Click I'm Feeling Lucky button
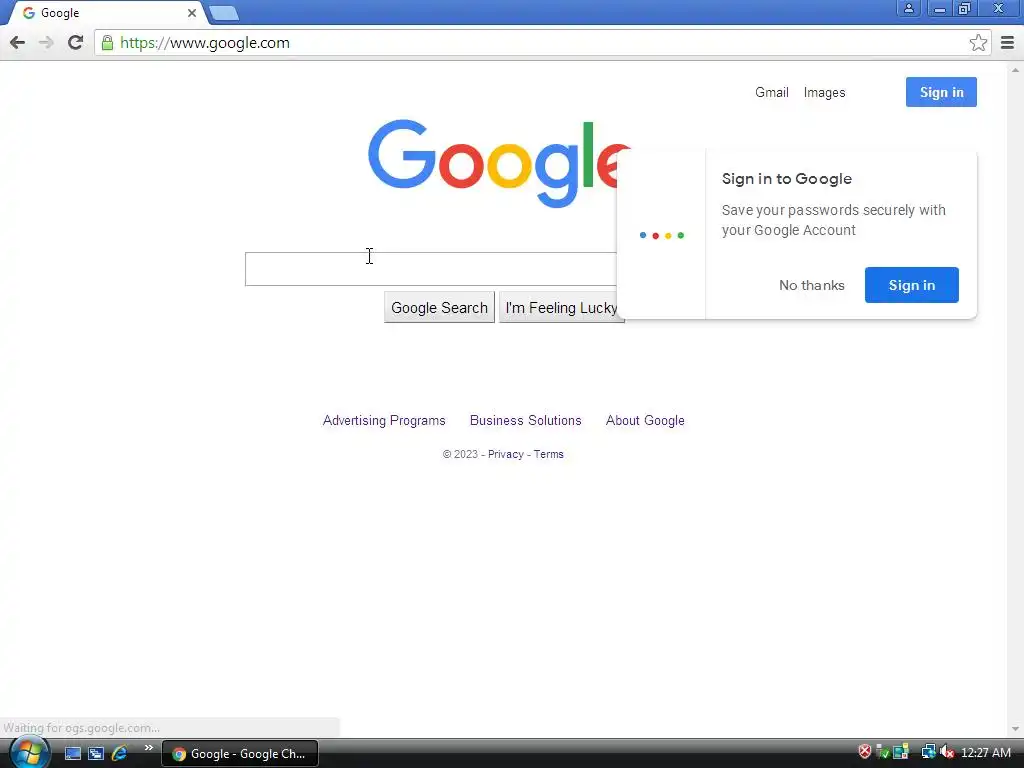This screenshot has height=768, width=1024. tap(561, 308)
